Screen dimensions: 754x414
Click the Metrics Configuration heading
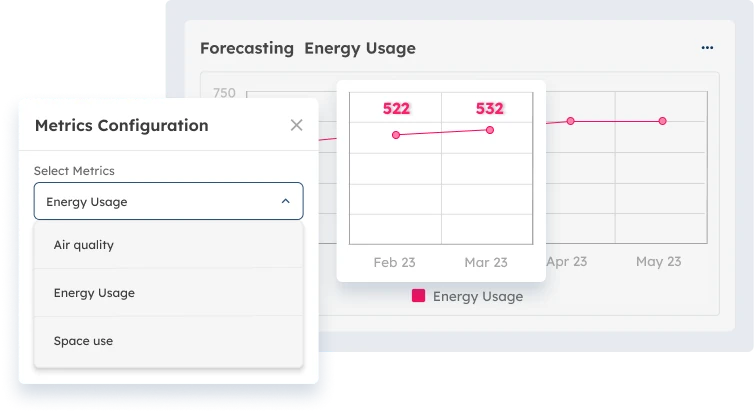coord(121,125)
